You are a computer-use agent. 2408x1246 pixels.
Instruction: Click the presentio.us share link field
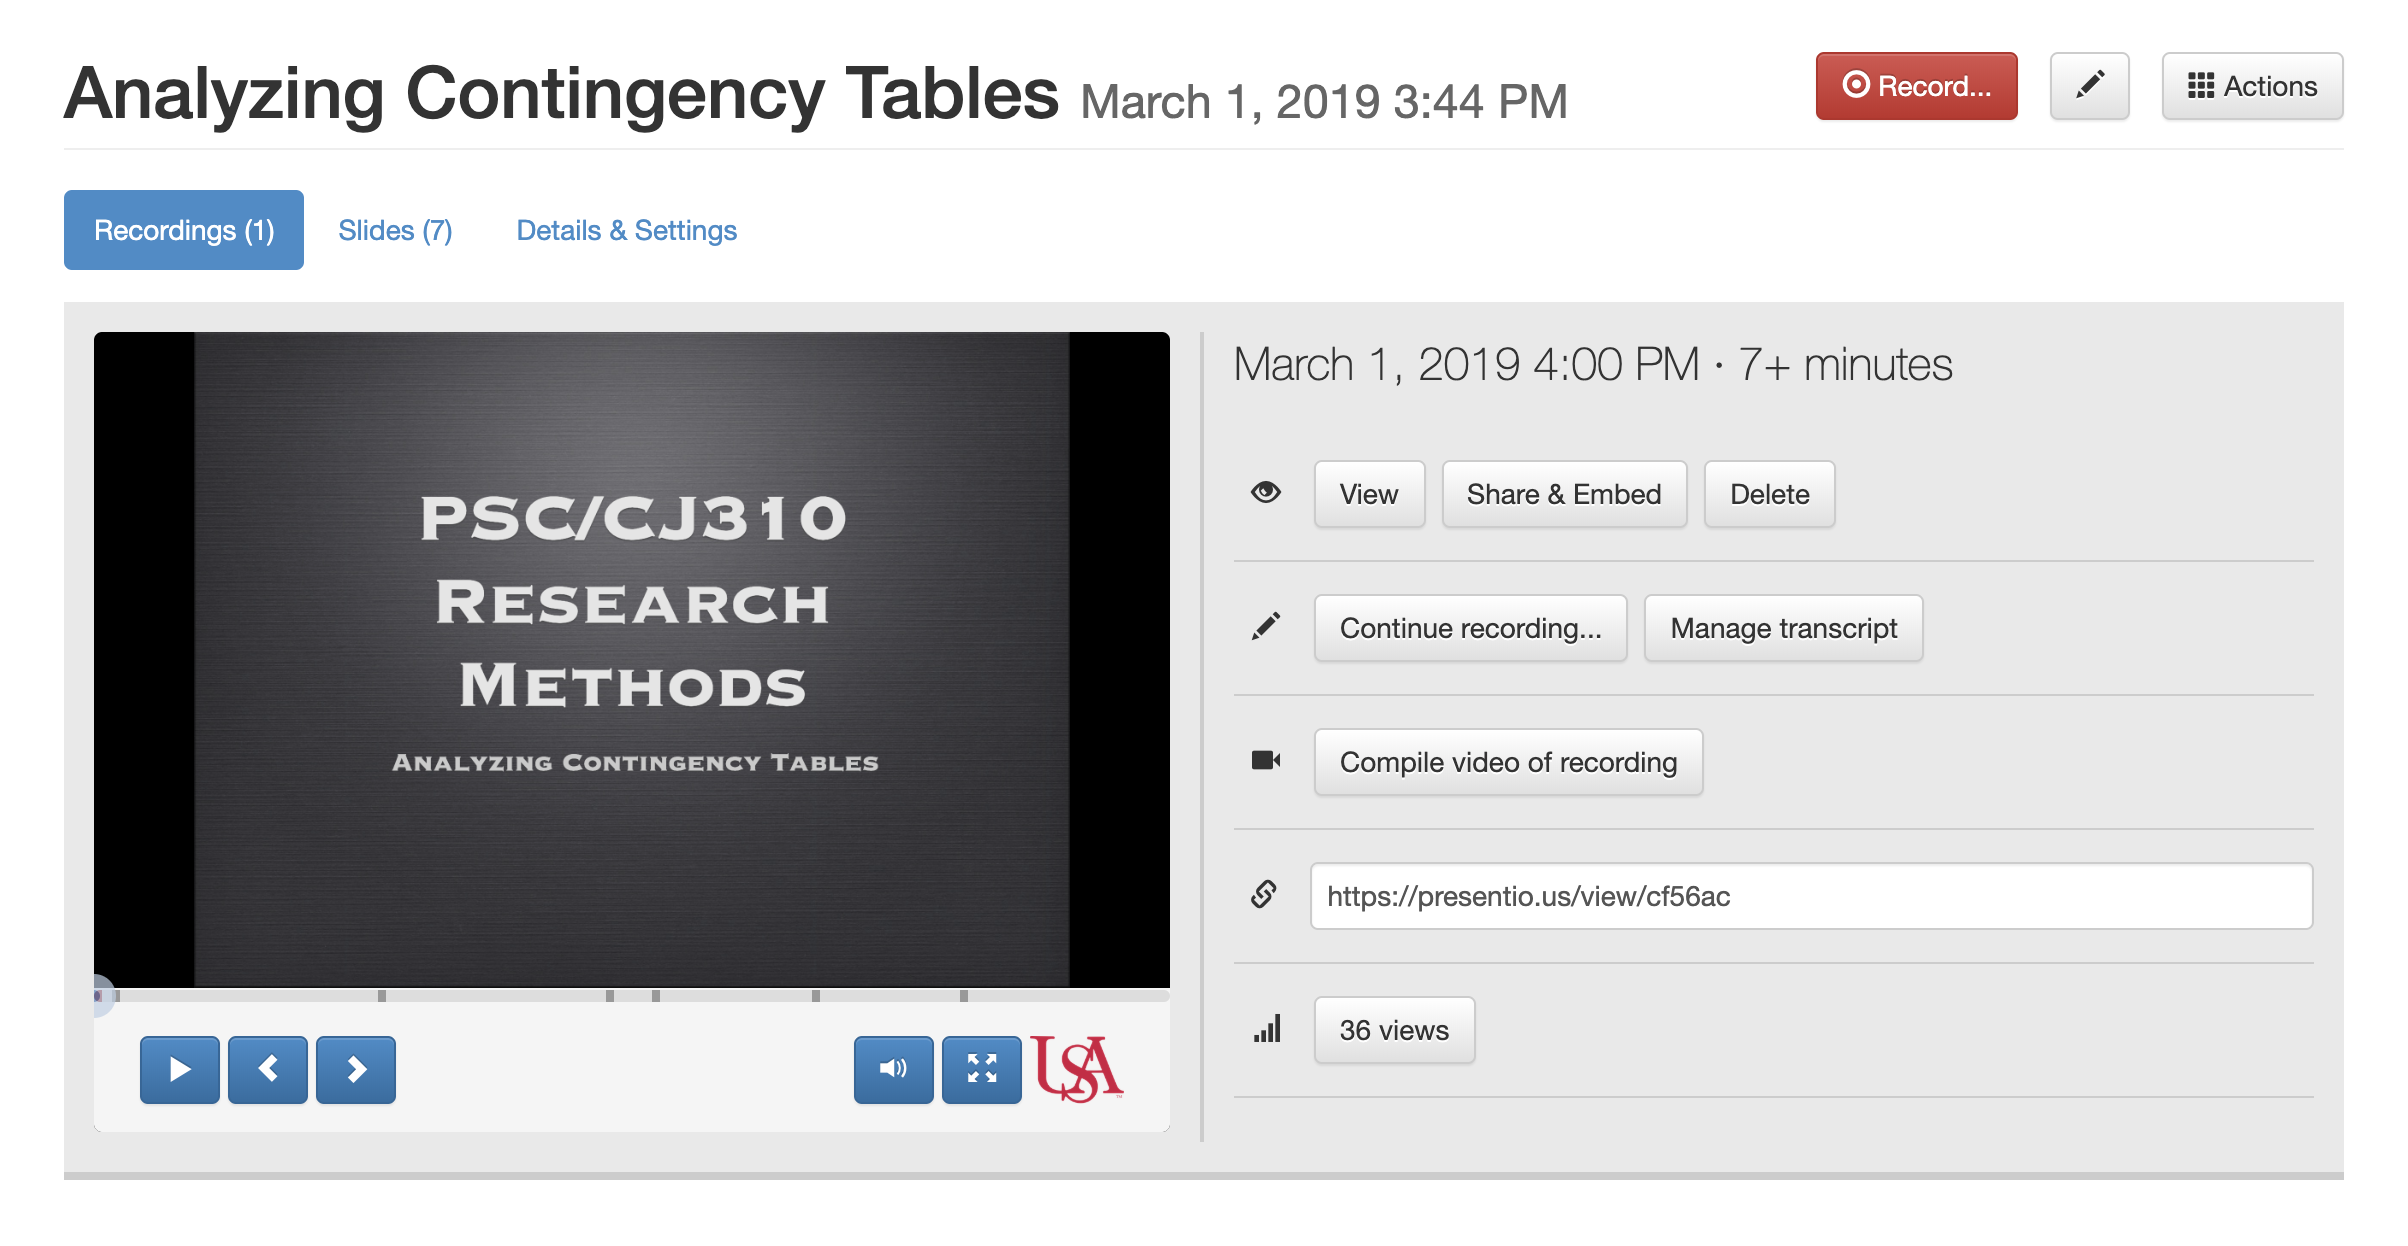1811,896
